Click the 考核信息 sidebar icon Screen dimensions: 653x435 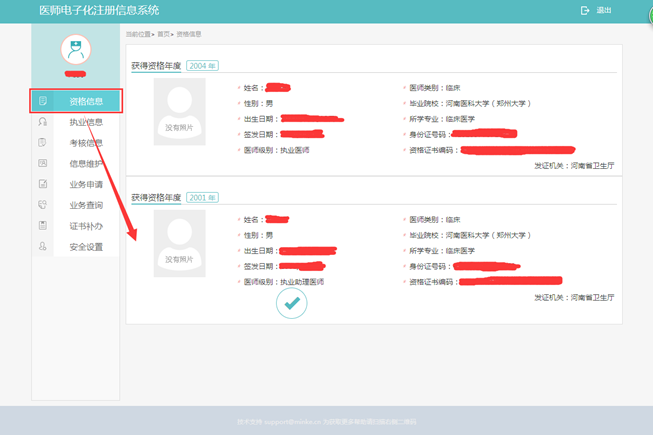43,143
